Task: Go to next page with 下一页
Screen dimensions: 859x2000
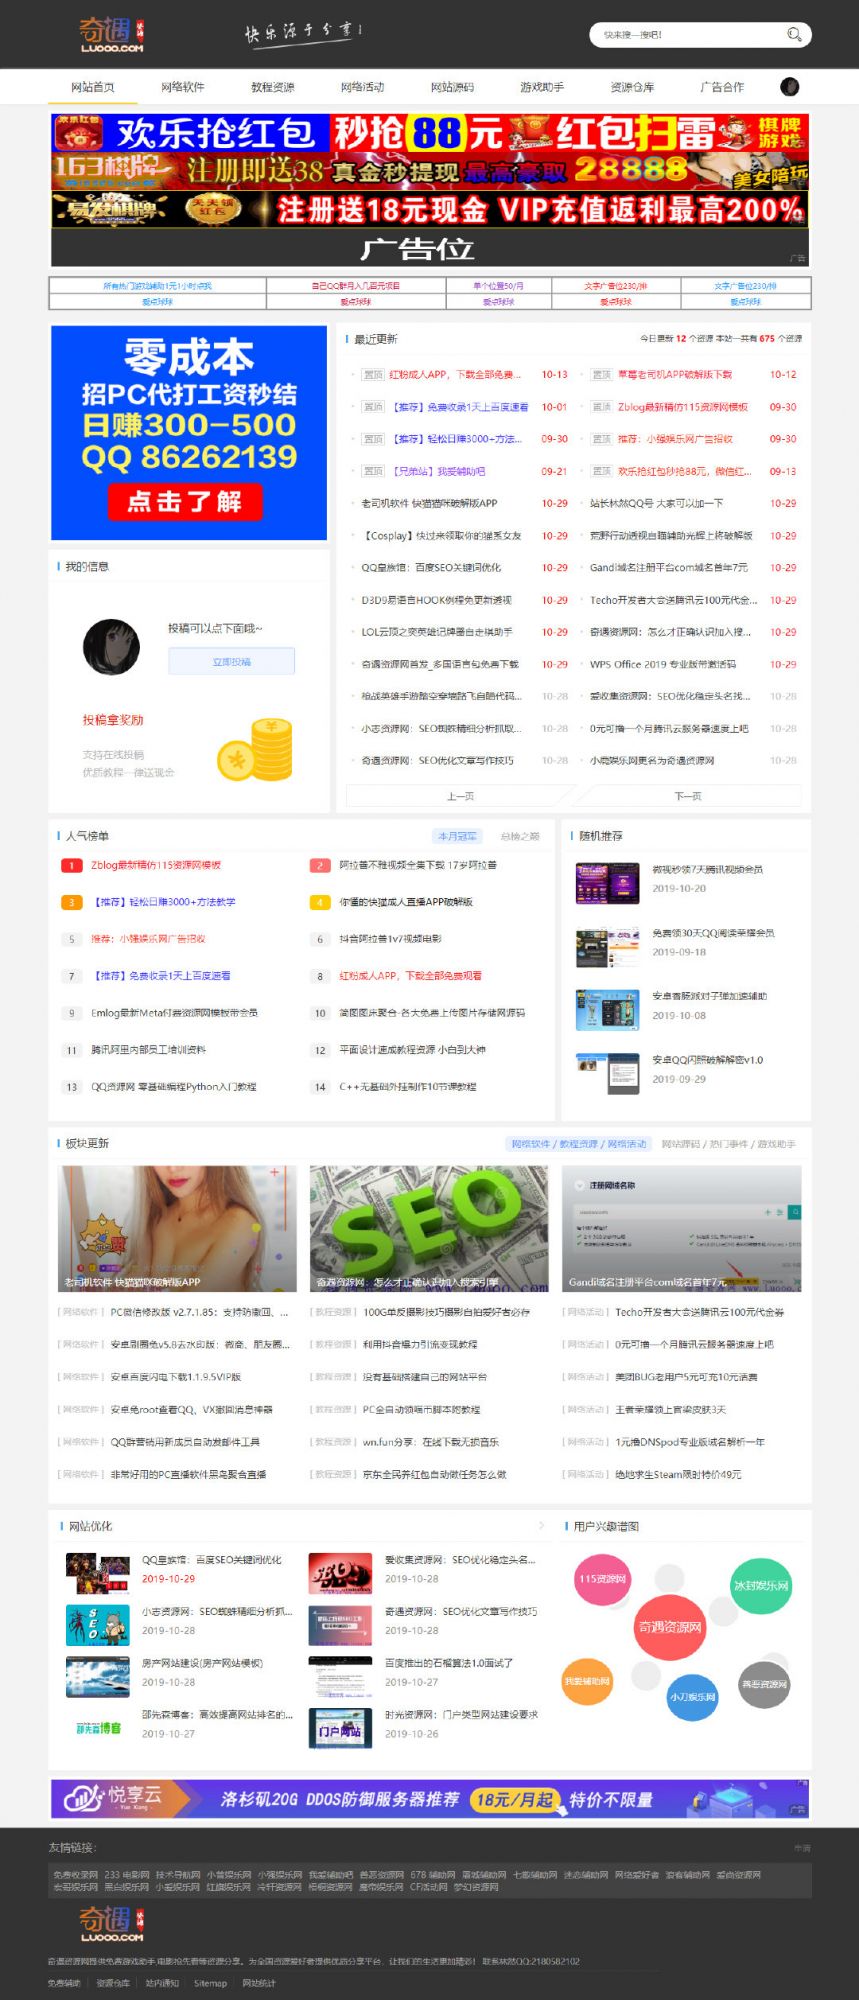Action: pos(688,796)
